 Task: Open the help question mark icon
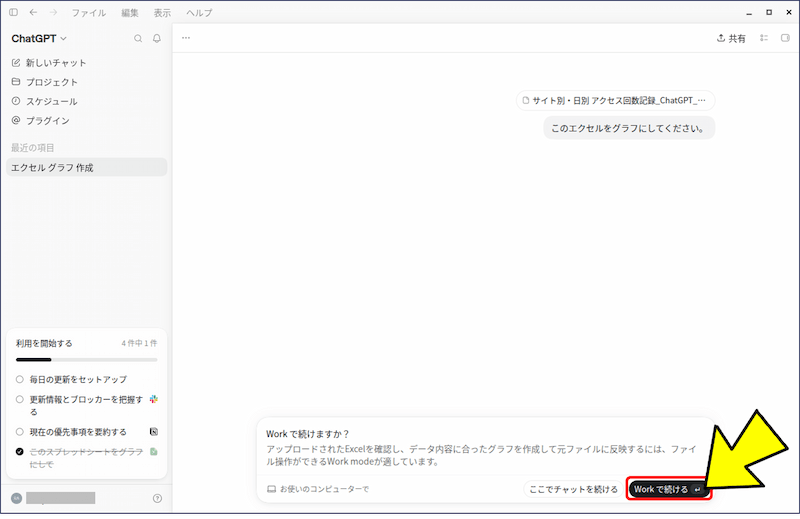point(157,498)
